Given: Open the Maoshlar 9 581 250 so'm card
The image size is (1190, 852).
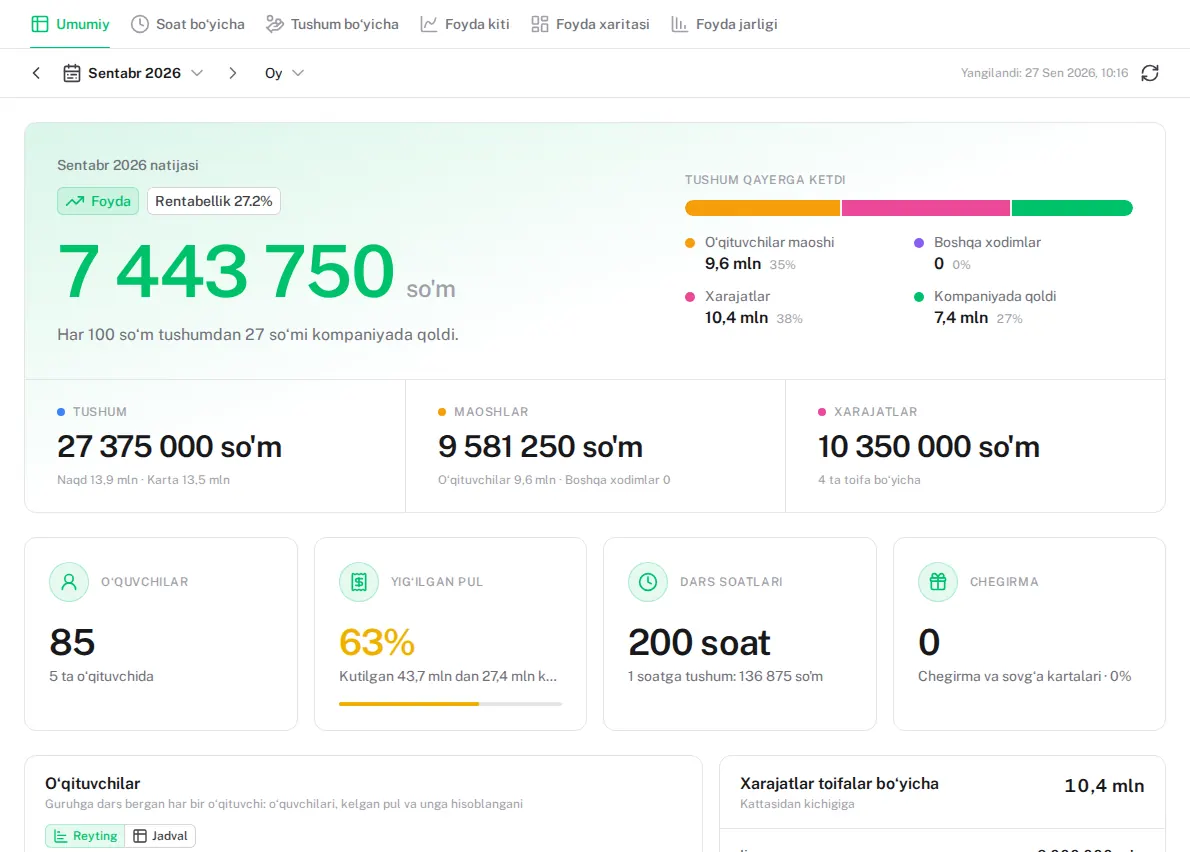Looking at the screenshot, I should [x=595, y=446].
